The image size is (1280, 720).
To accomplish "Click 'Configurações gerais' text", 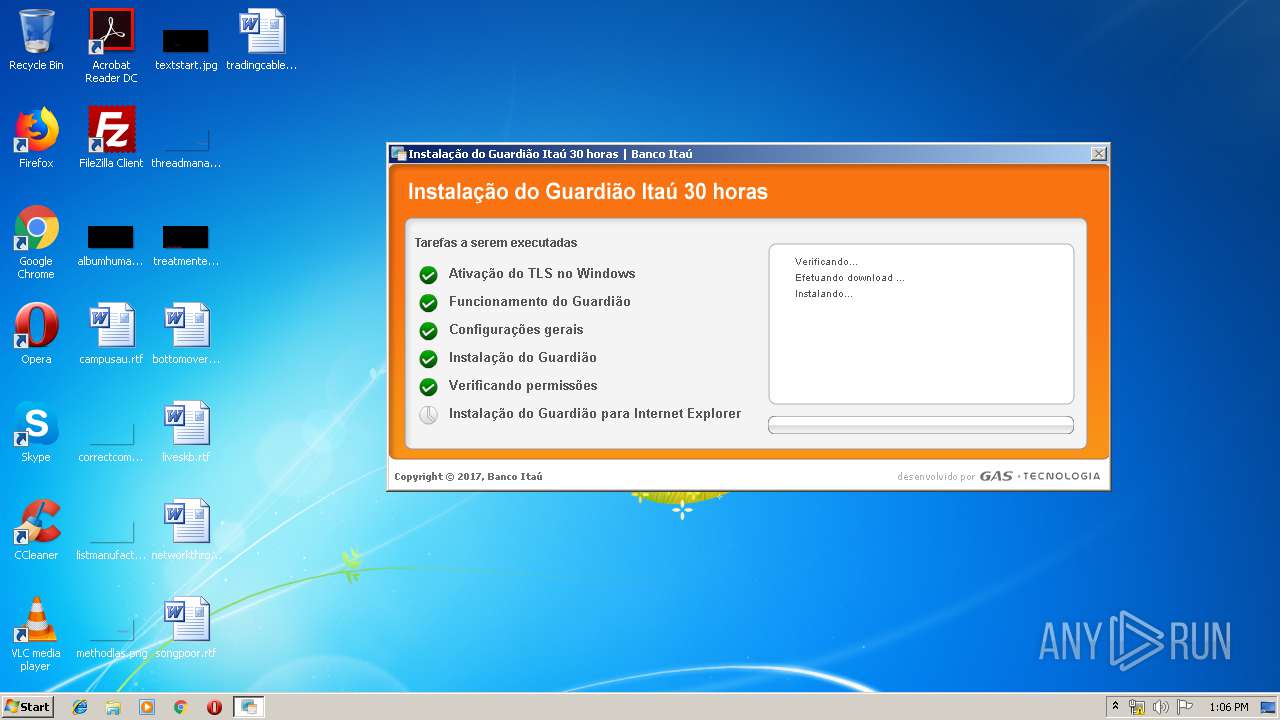I will pos(516,330).
